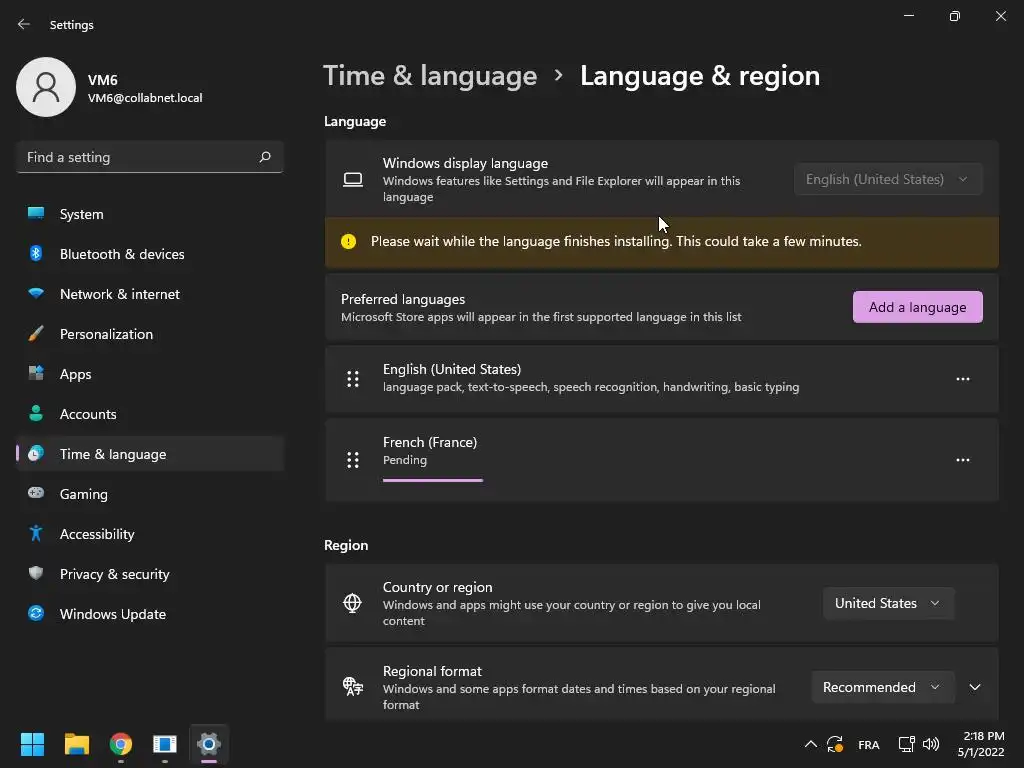Open File Explorer from the taskbar
This screenshot has height=768, width=1024.
coord(76,744)
